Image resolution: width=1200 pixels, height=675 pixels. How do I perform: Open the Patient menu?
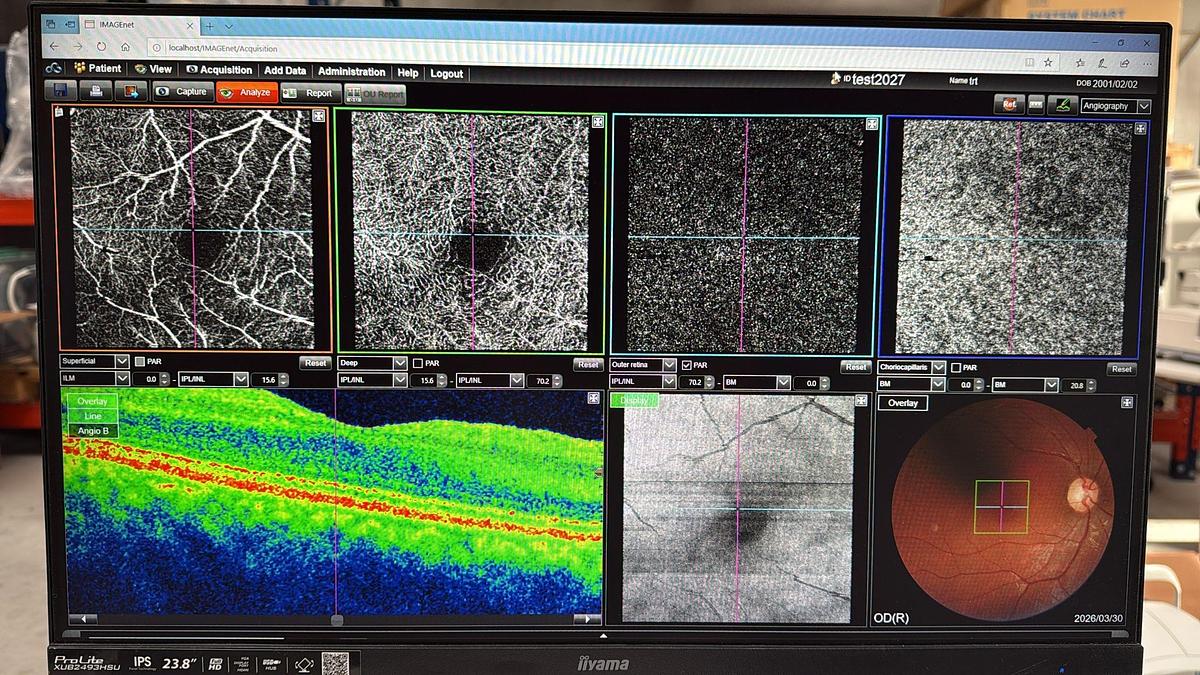tap(104, 71)
